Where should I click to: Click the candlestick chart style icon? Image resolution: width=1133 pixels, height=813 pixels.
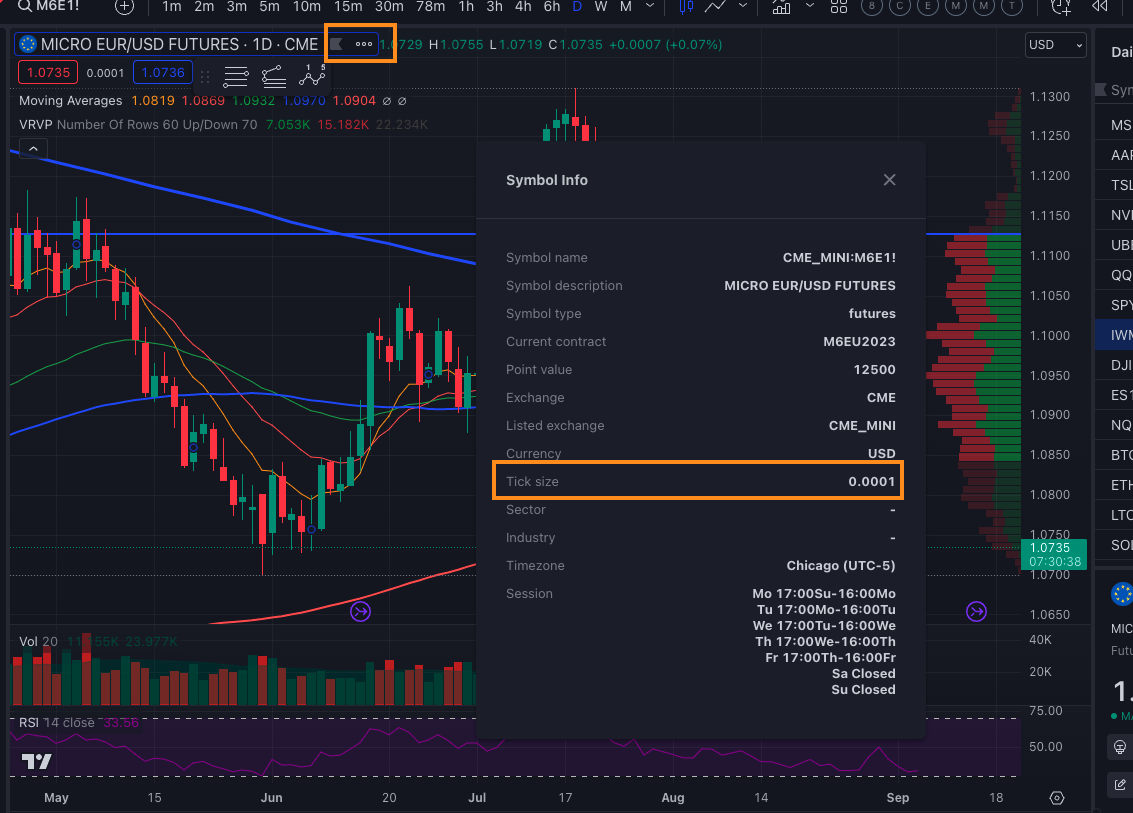coord(686,7)
